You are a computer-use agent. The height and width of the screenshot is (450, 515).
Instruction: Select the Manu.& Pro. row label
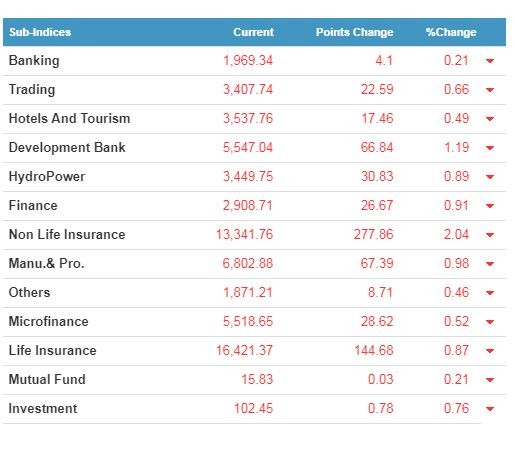click(46, 263)
